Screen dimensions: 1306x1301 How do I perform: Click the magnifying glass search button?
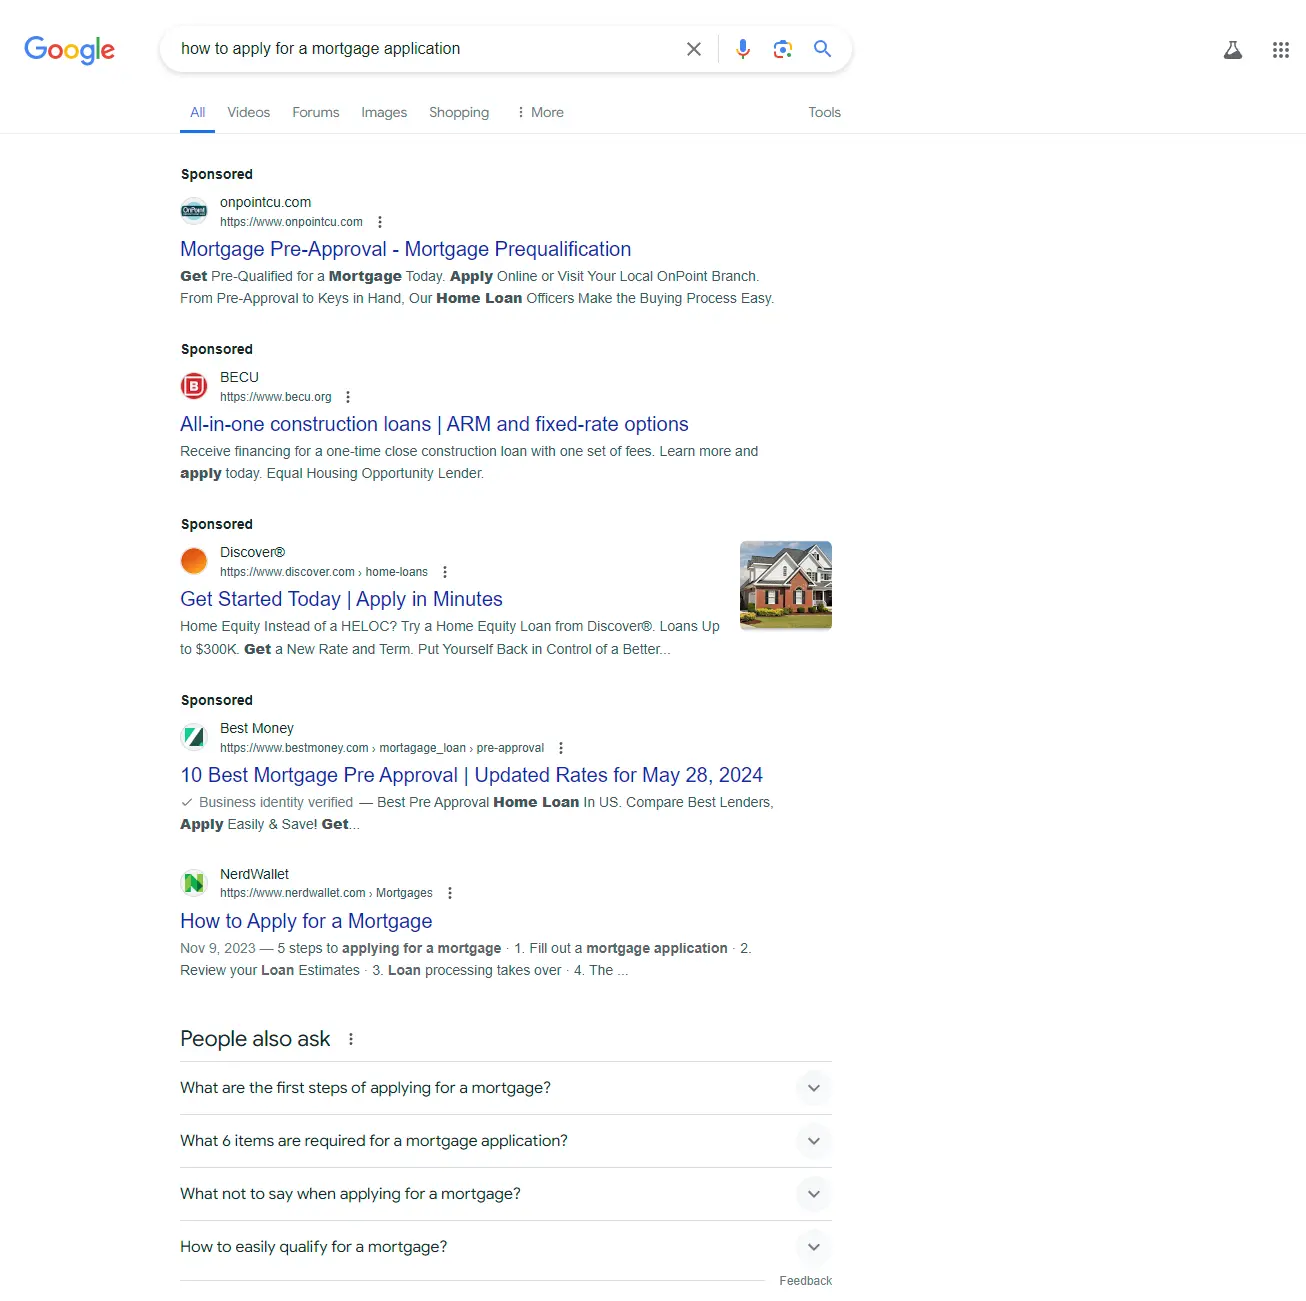point(823,49)
